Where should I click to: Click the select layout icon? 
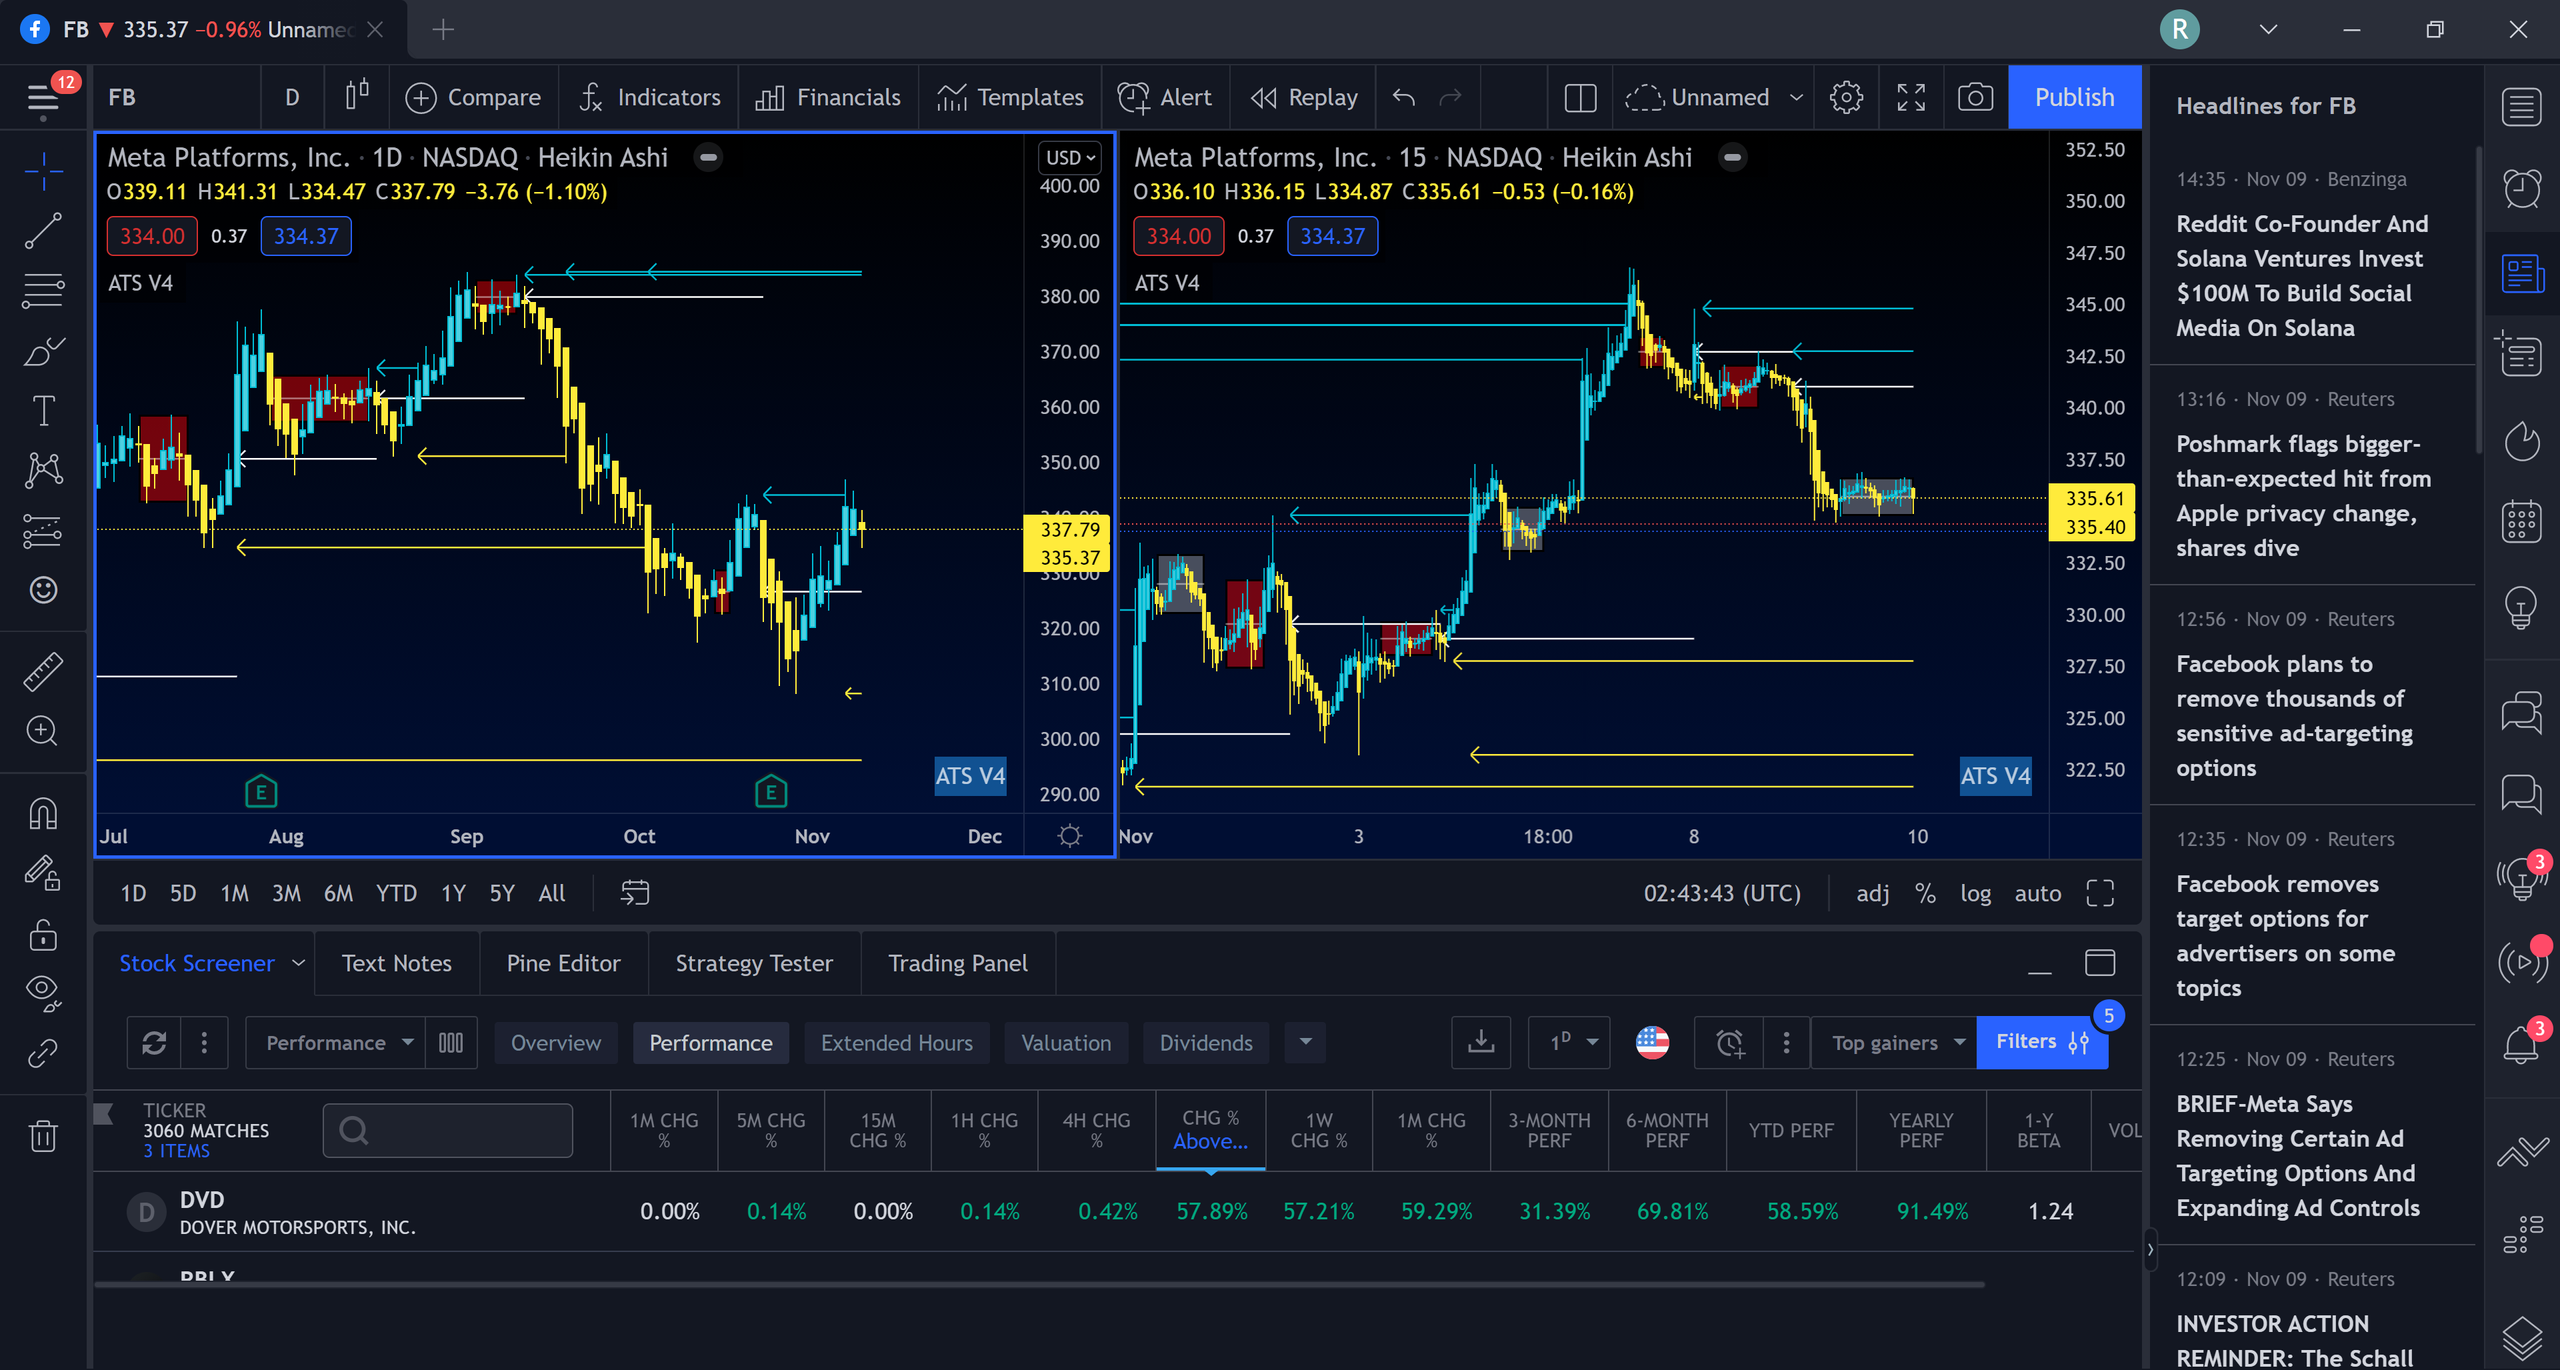tap(1580, 97)
